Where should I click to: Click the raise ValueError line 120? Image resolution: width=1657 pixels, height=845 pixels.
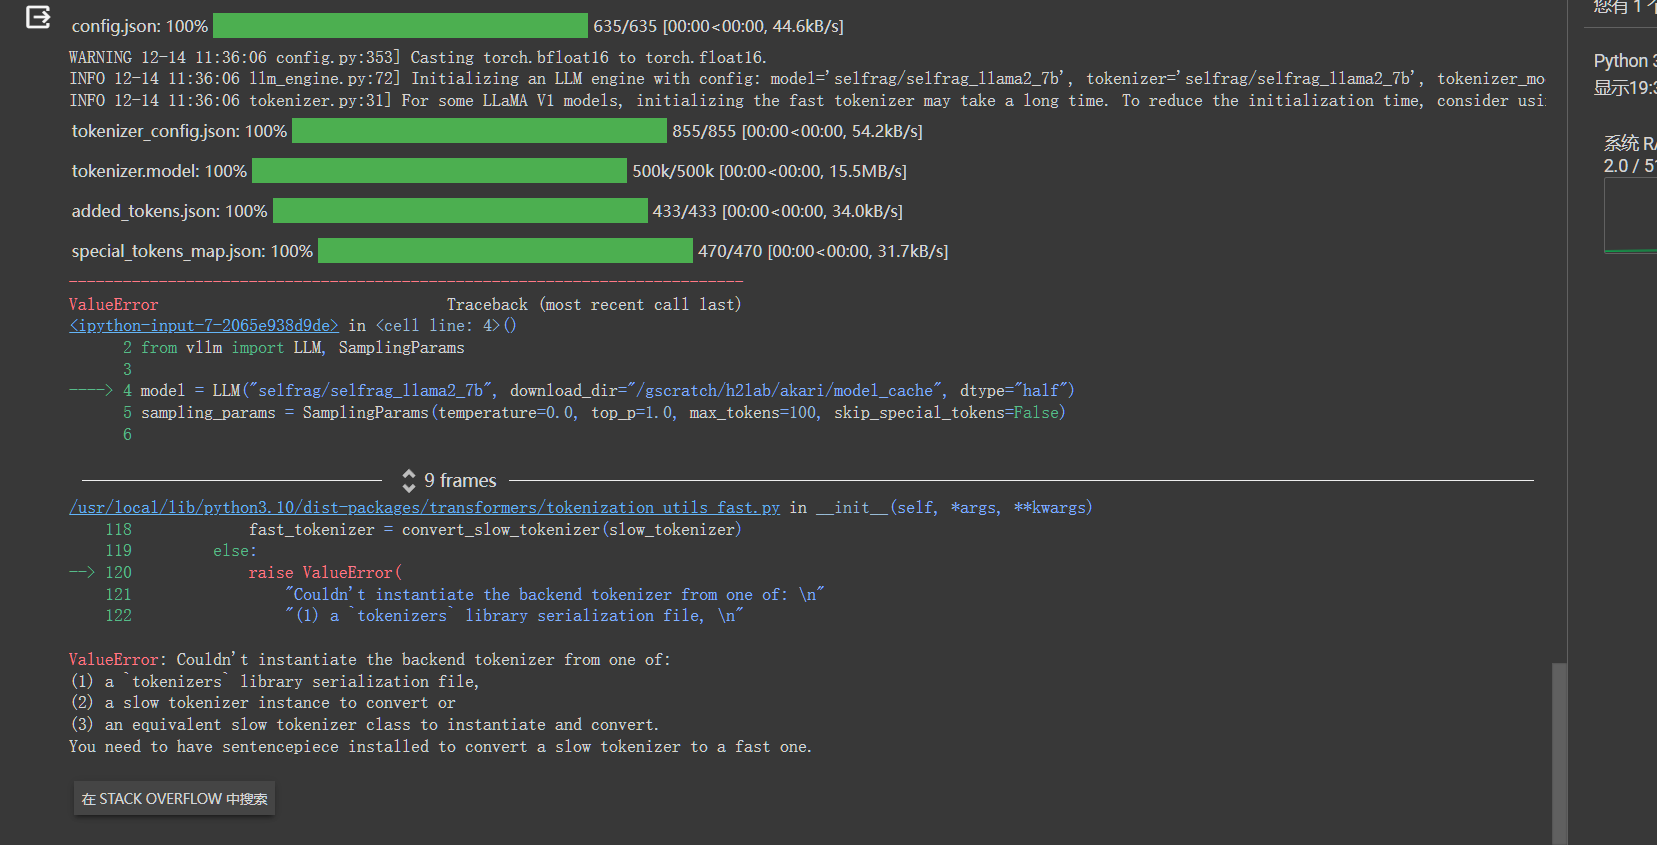pyautogui.click(x=325, y=573)
